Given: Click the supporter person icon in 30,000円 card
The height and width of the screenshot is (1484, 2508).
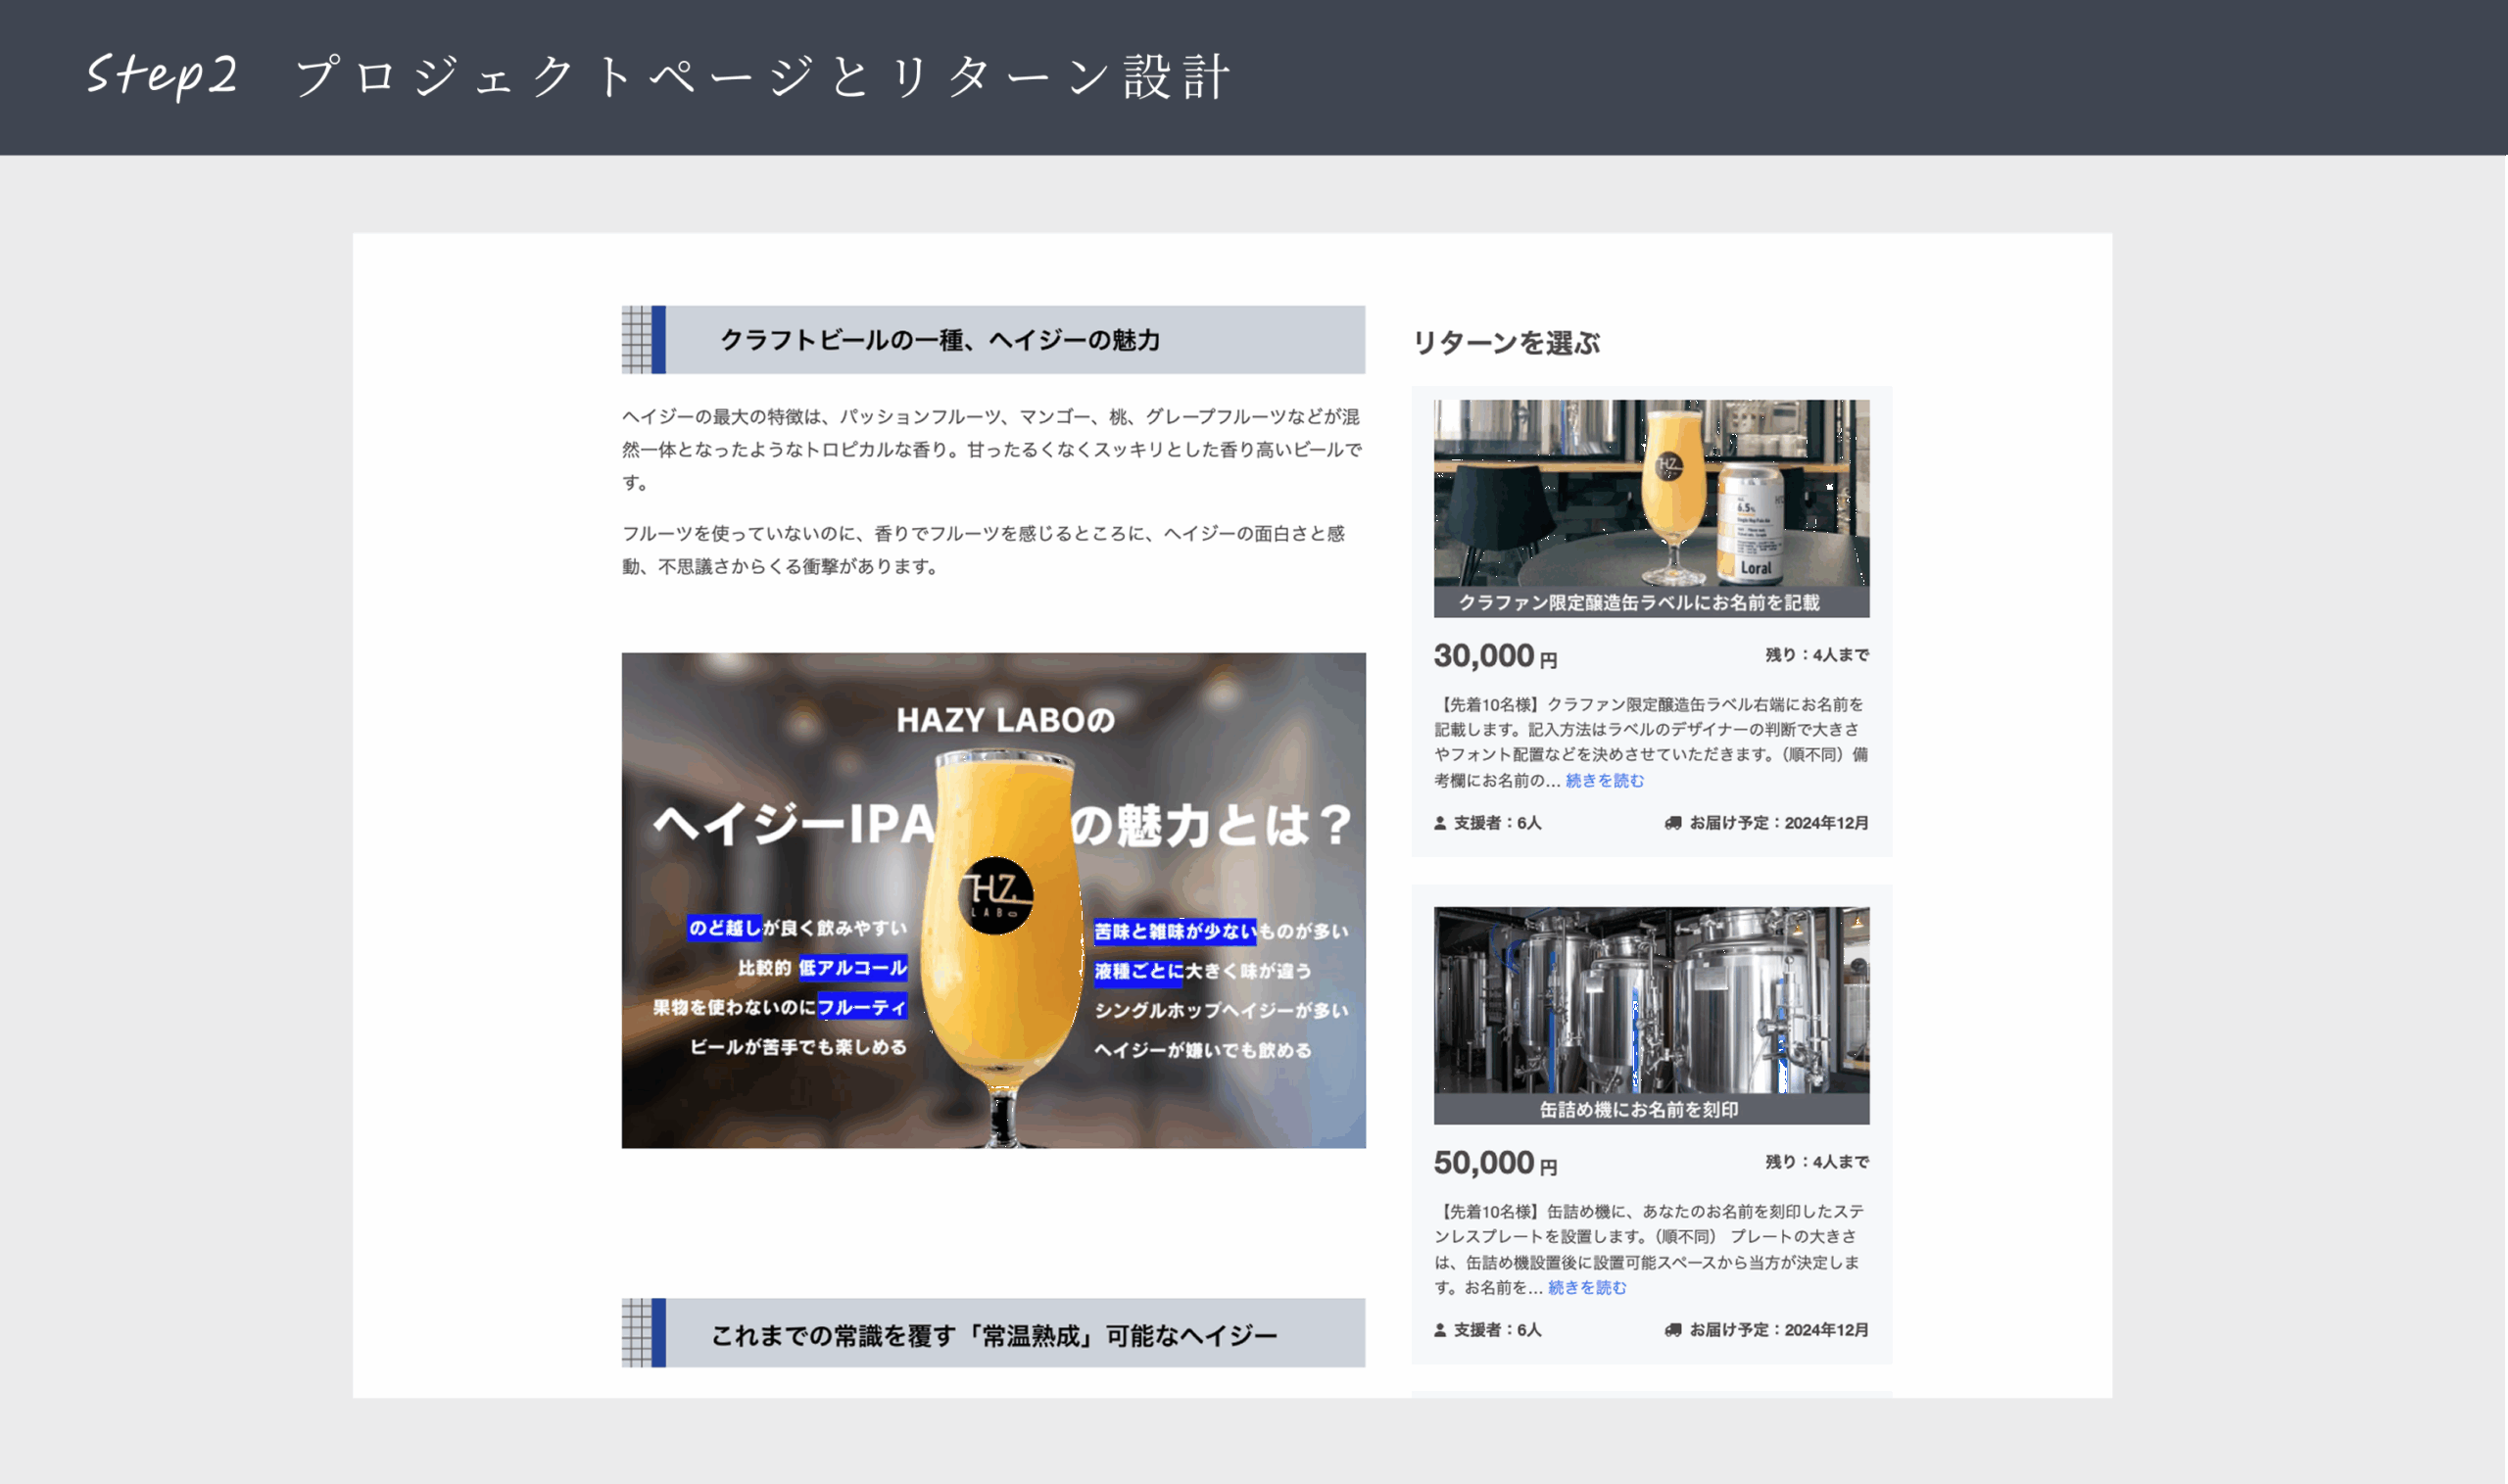Looking at the screenshot, I should (1440, 823).
